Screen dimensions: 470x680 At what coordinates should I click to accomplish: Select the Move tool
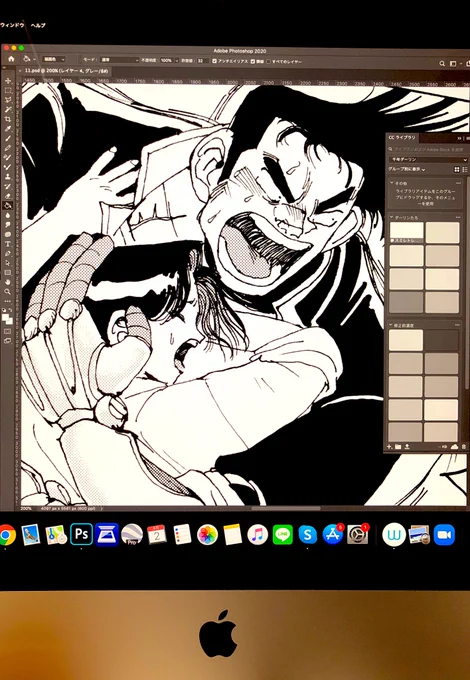coord(8,81)
